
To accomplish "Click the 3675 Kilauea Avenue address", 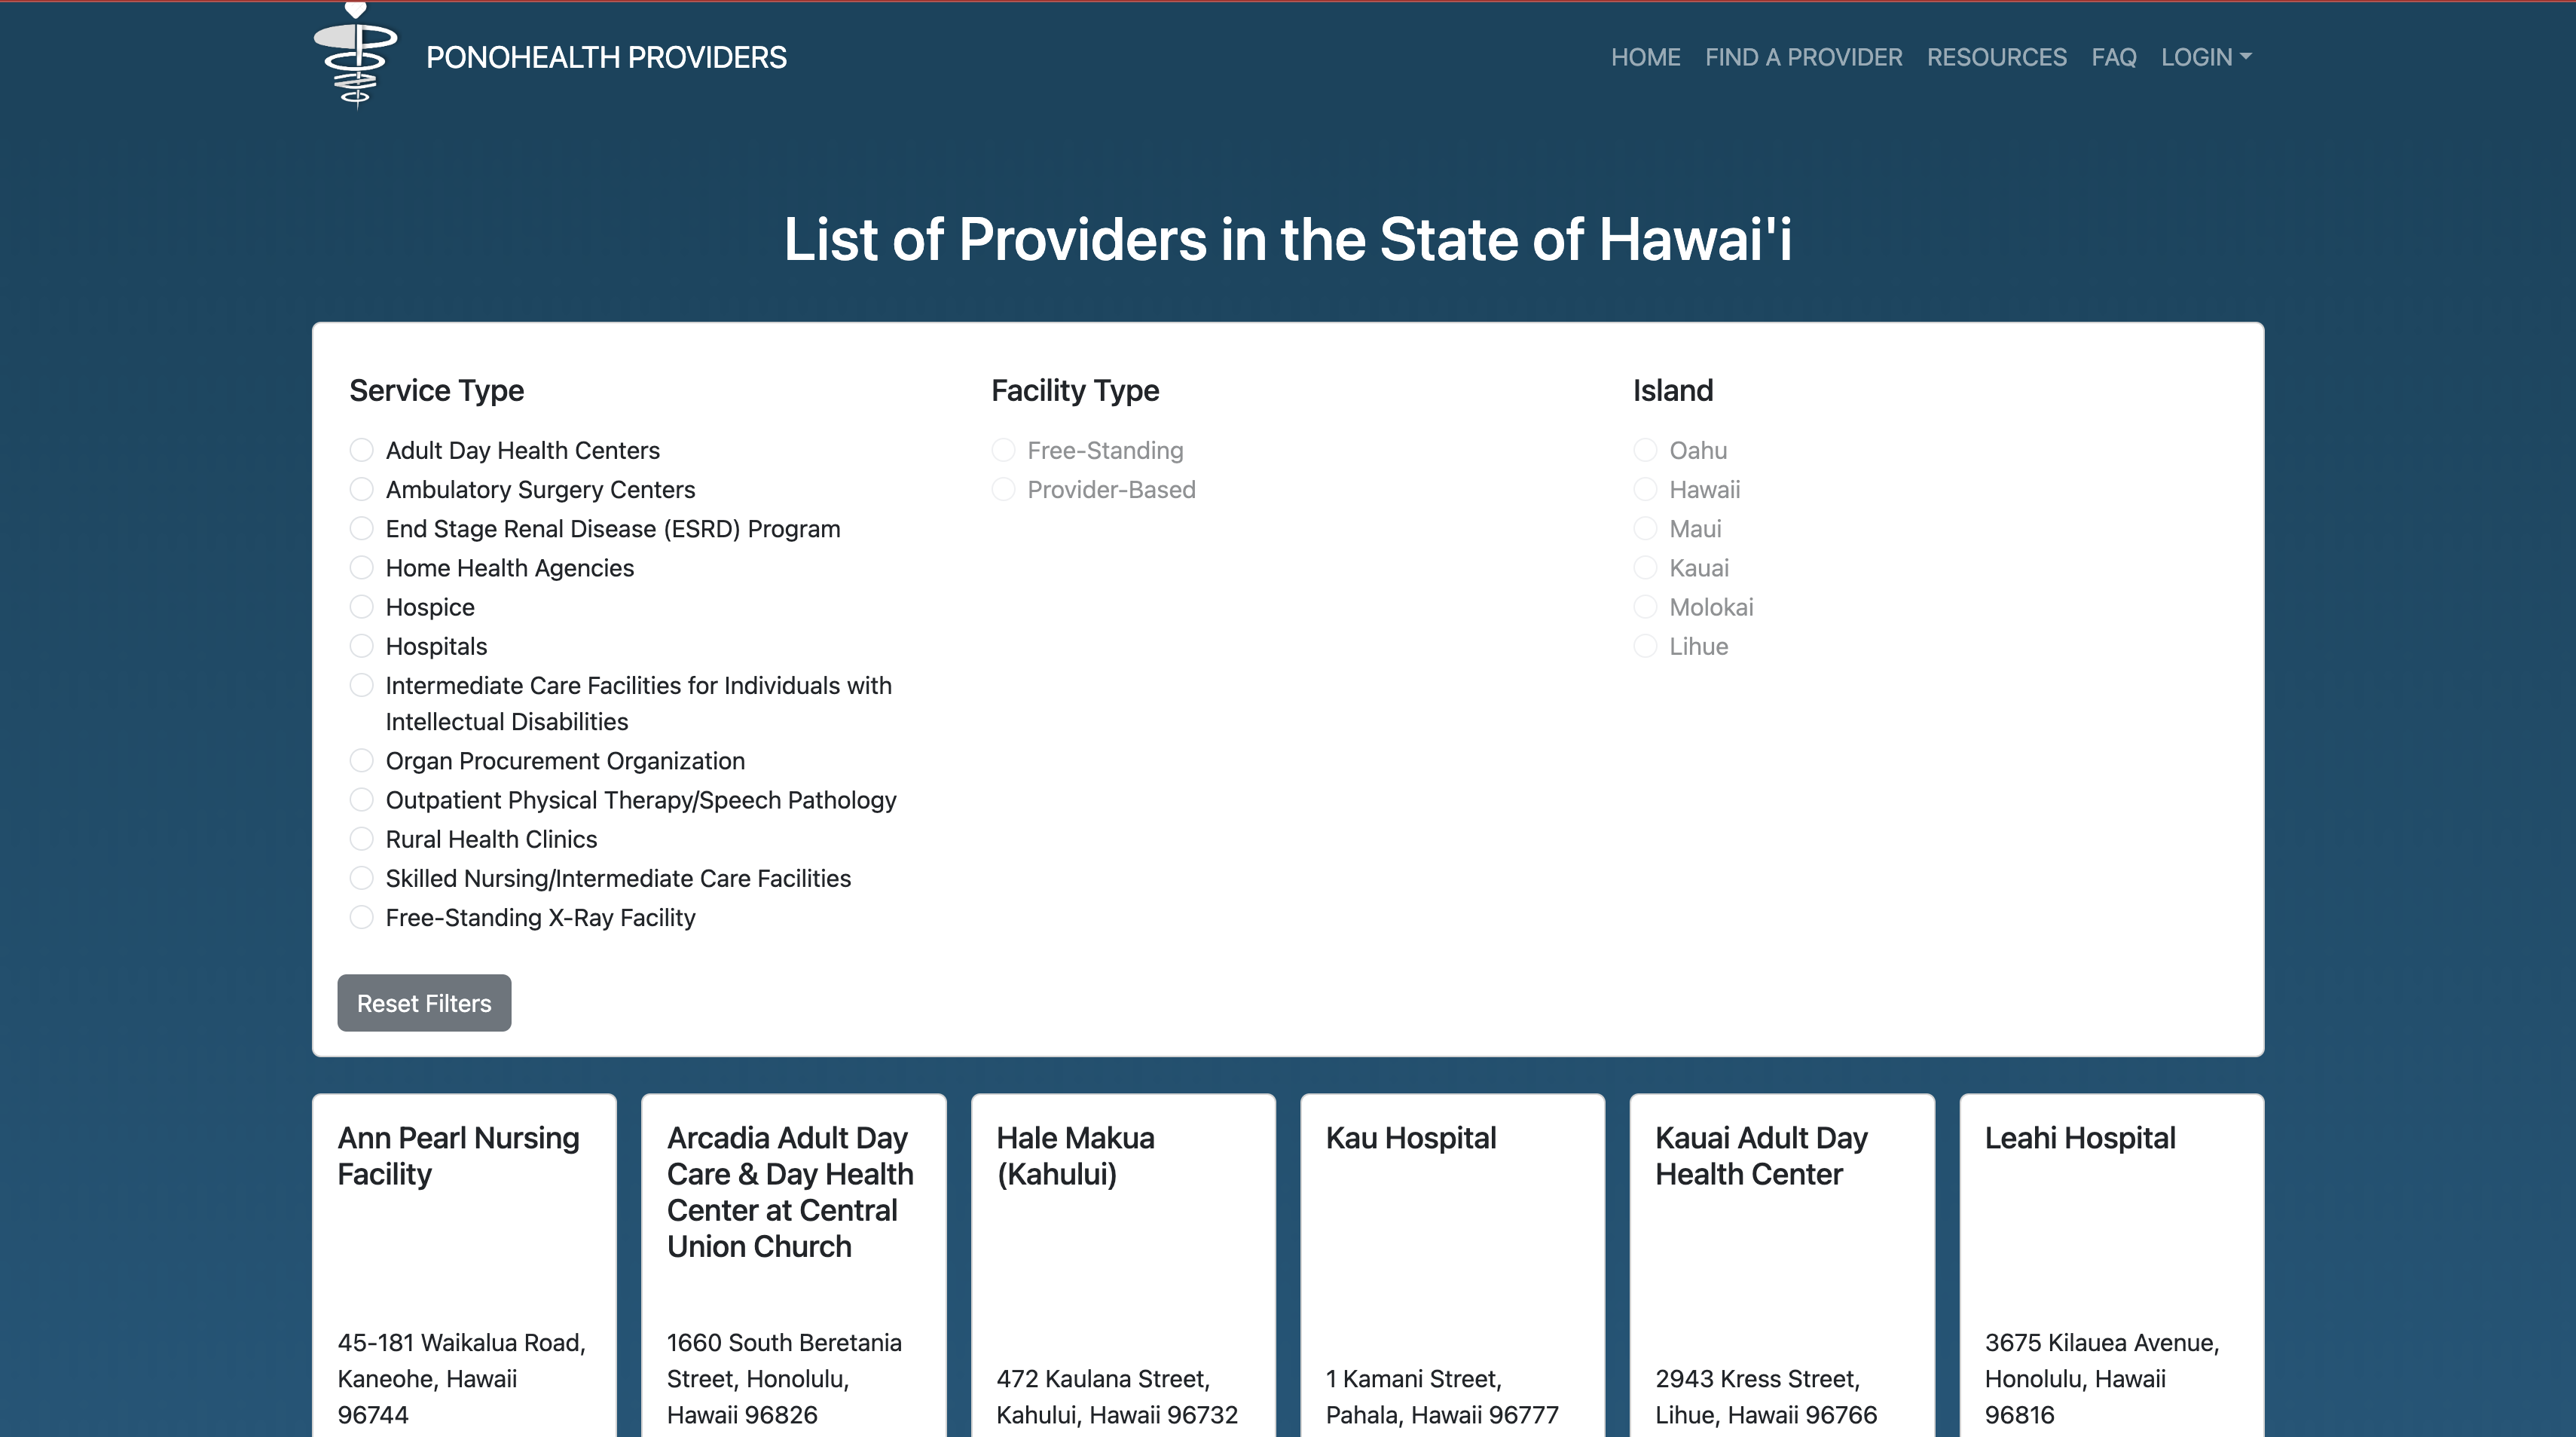I will click(x=2102, y=1379).
